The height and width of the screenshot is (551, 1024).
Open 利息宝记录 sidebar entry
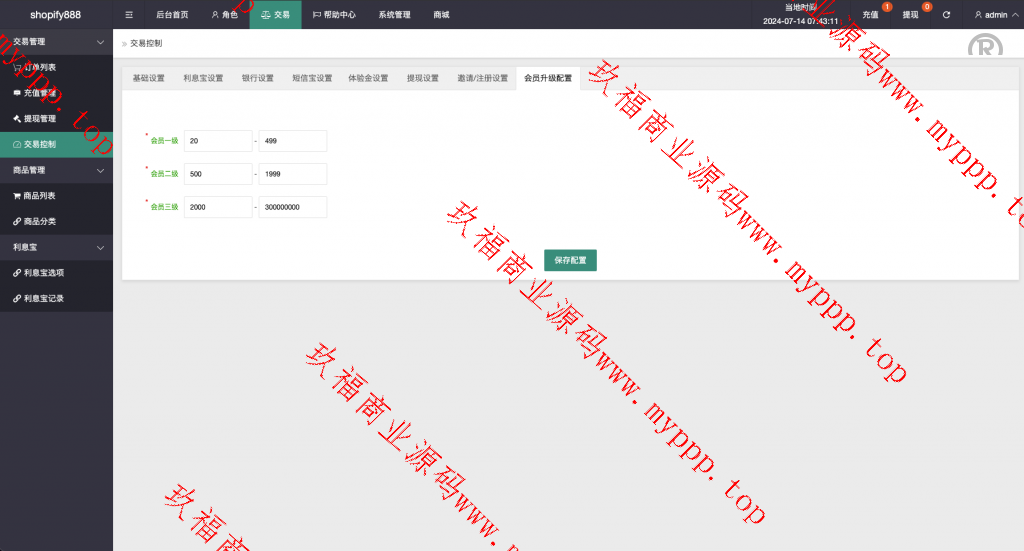pos(43,298)
